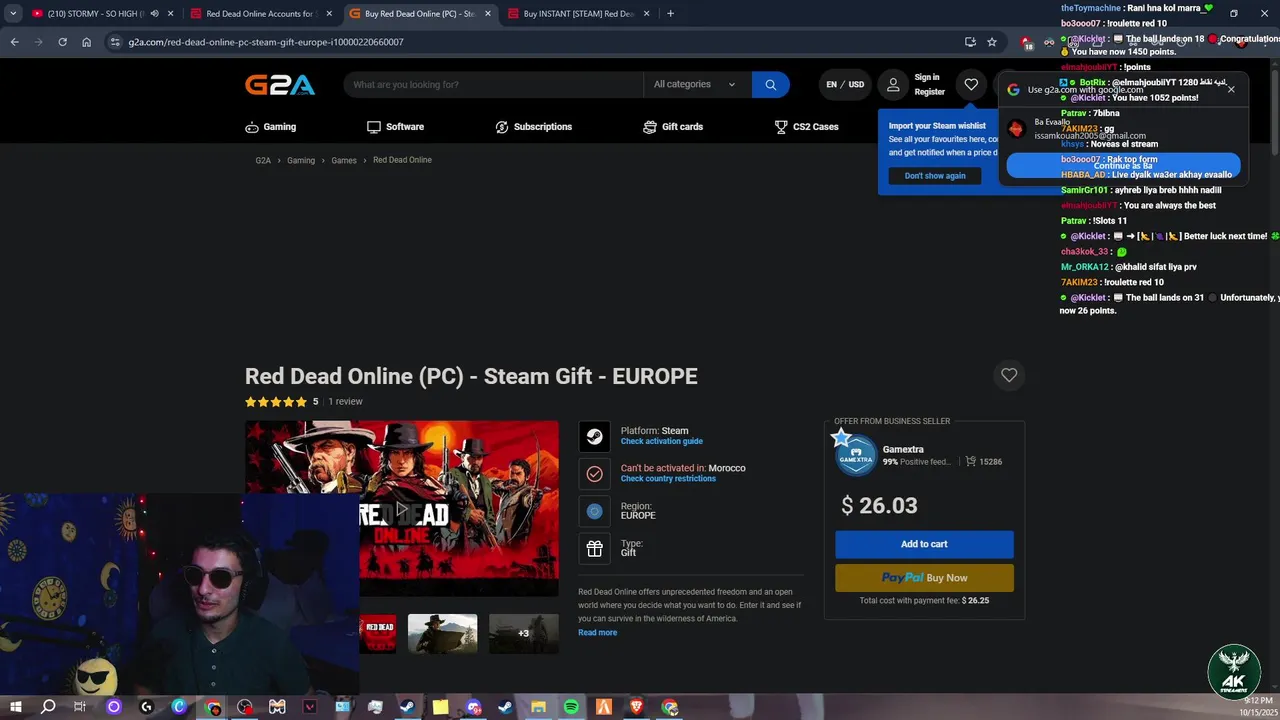This screenshot has height=720, width=1280.
Task: Click the browser address bar URL
Action: tap(266, 42)
